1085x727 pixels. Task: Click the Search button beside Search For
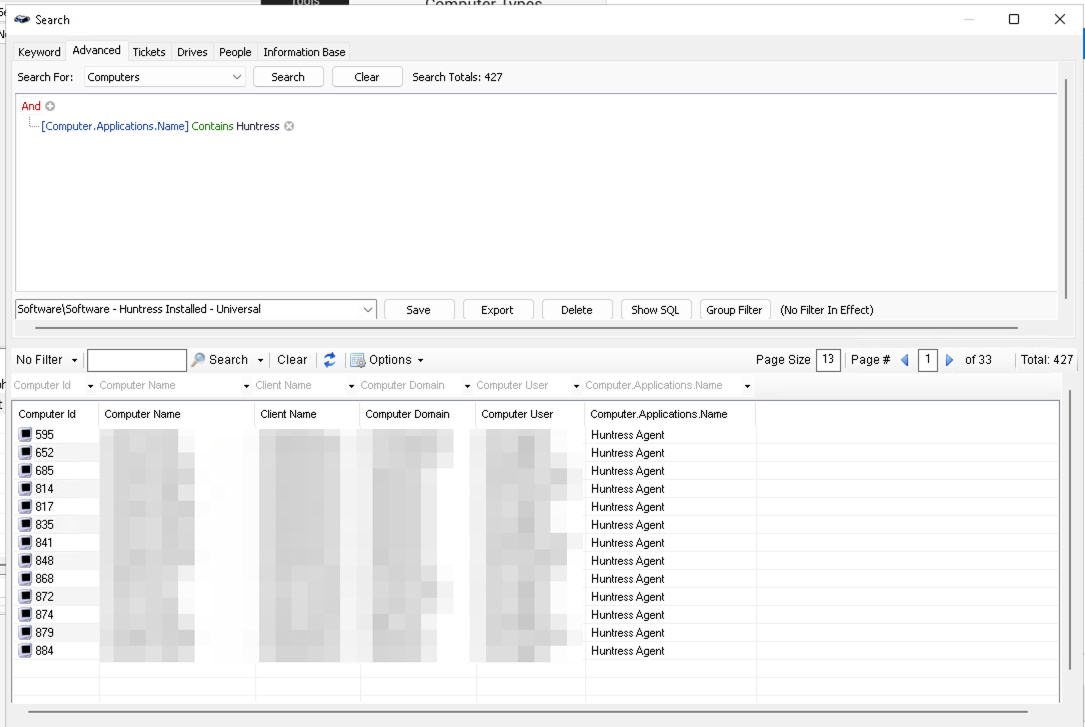(x=288, y=77)
